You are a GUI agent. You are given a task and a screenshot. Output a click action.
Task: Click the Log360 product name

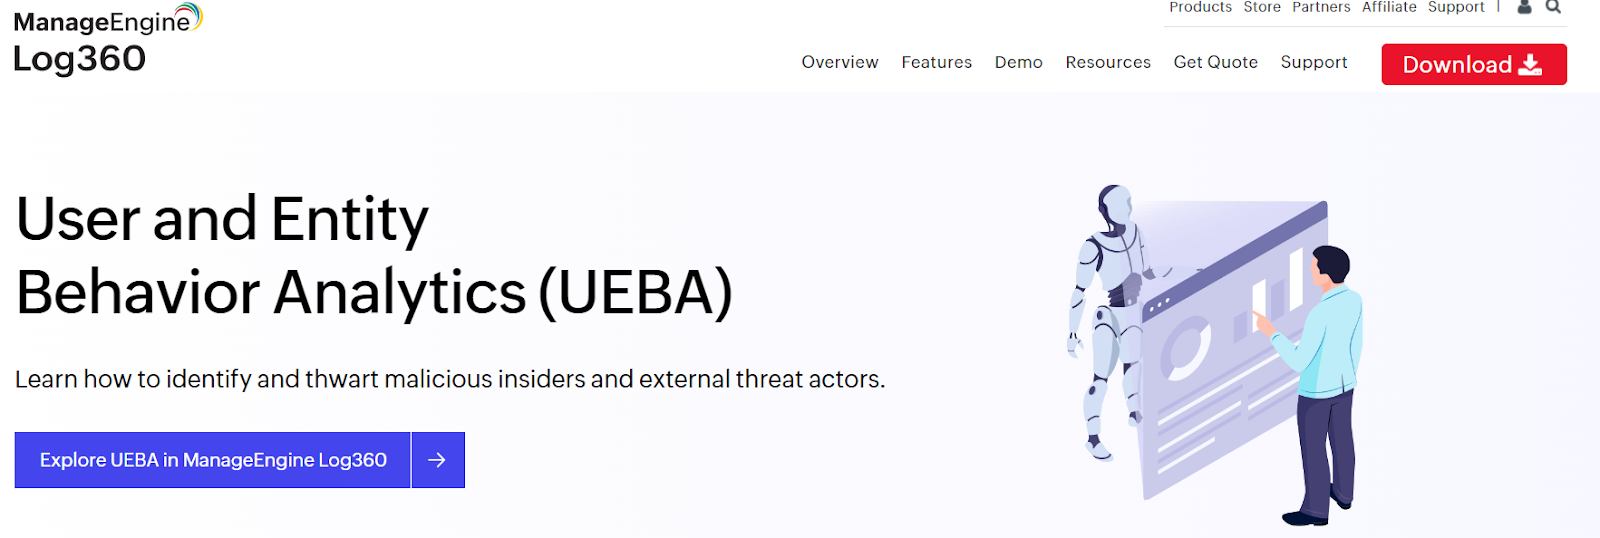[79, 59]
